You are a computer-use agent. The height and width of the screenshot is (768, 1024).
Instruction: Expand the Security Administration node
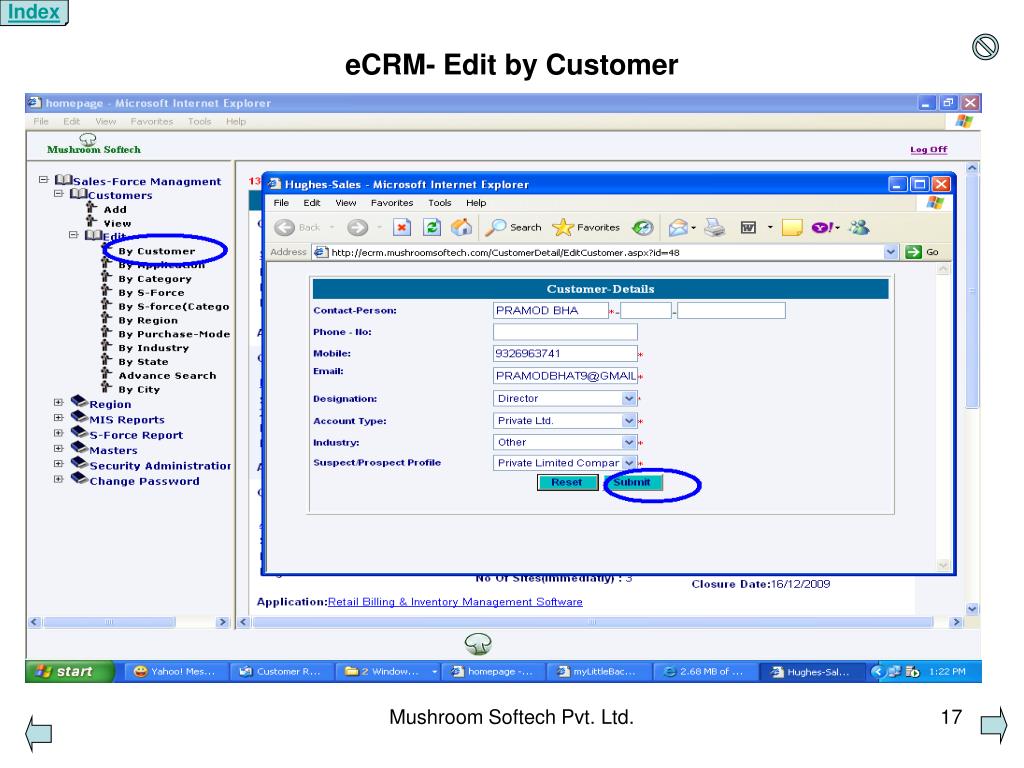[x=59, y=464]
